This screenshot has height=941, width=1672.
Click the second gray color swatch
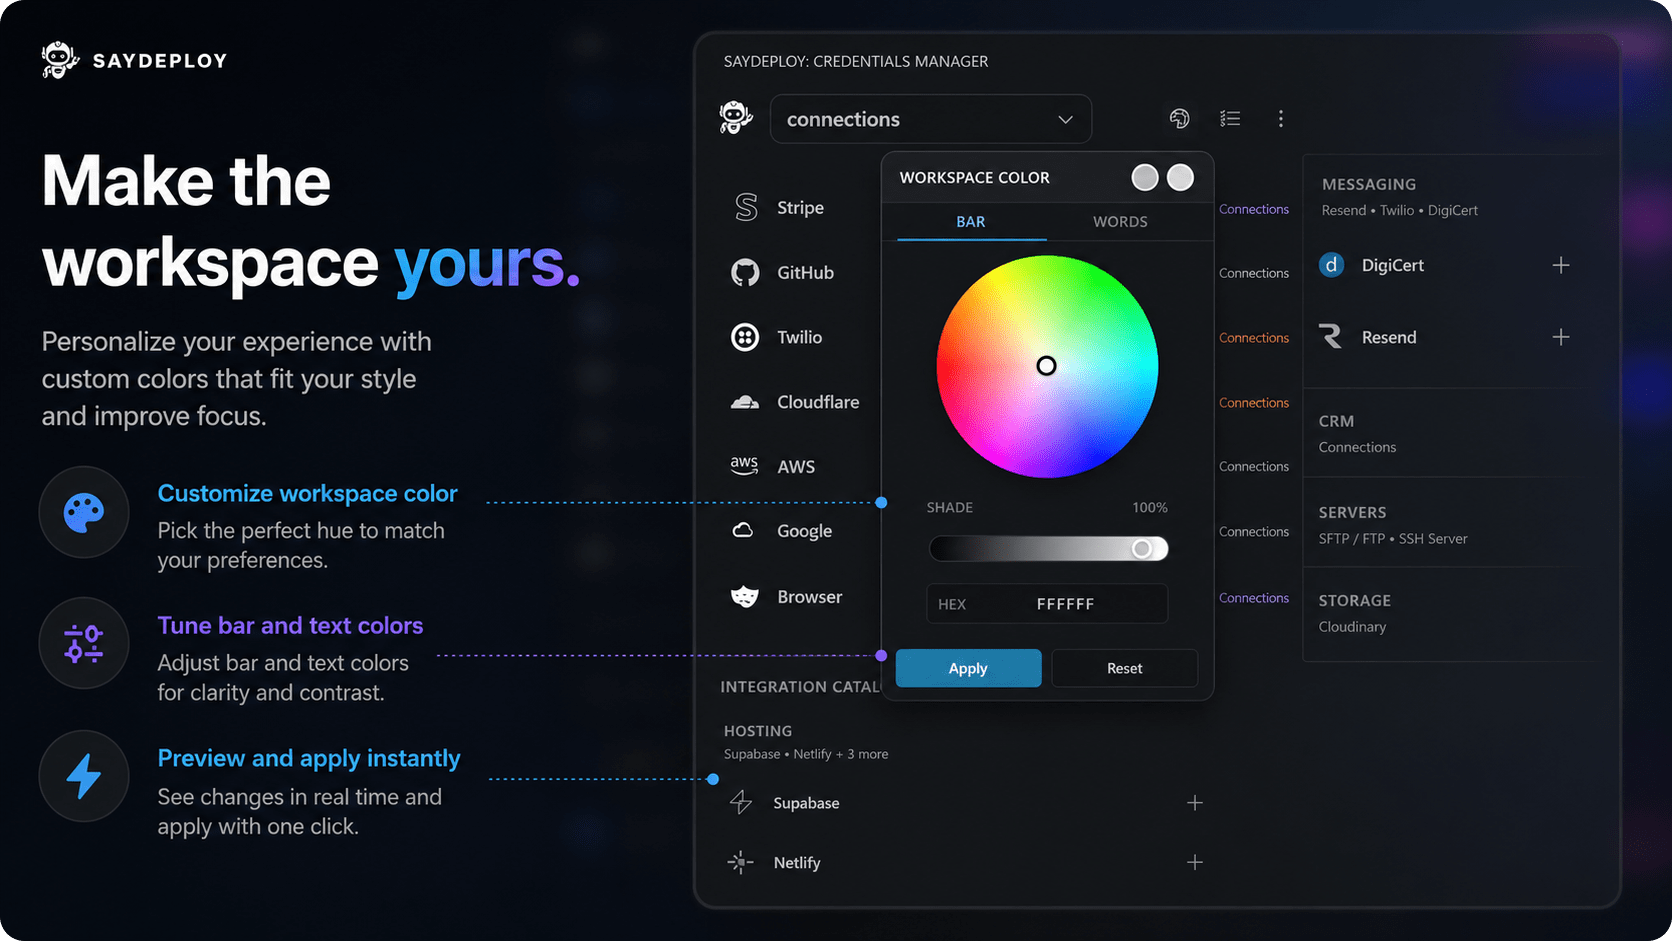1181,177
